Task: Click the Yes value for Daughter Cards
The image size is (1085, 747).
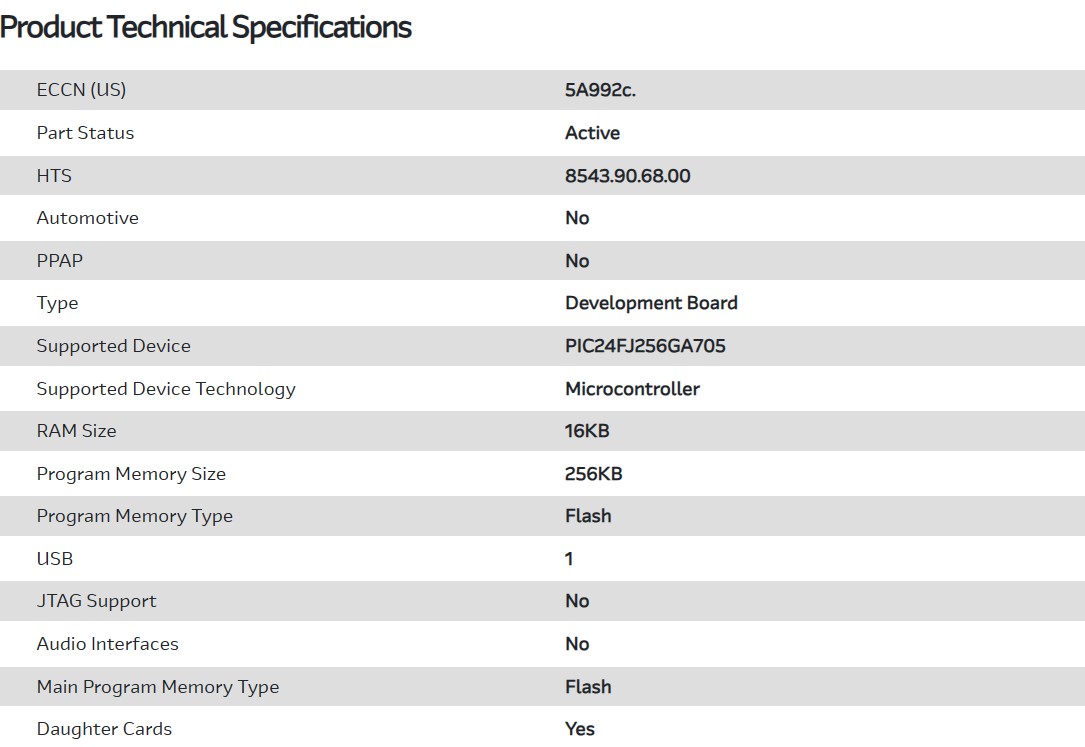Action: (x=580, y=729)
